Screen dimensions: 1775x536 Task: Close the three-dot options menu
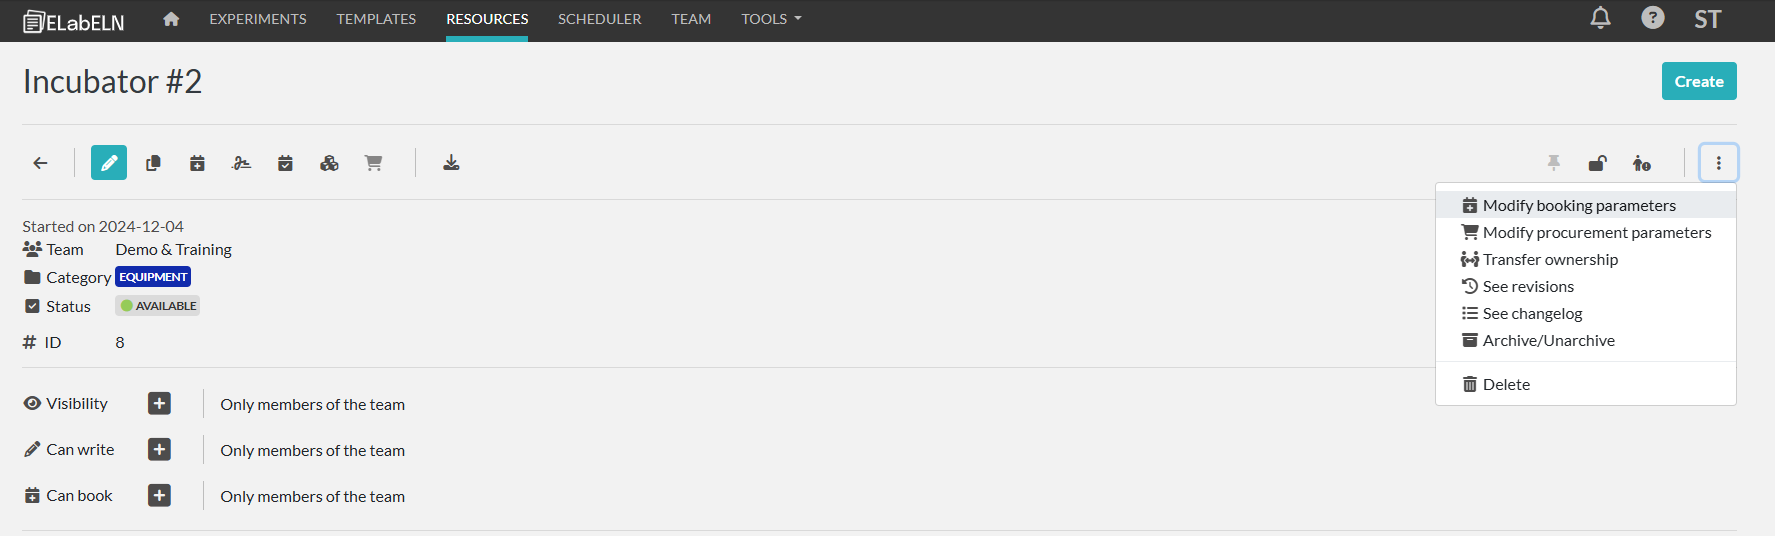click(x=1718, y=163)
